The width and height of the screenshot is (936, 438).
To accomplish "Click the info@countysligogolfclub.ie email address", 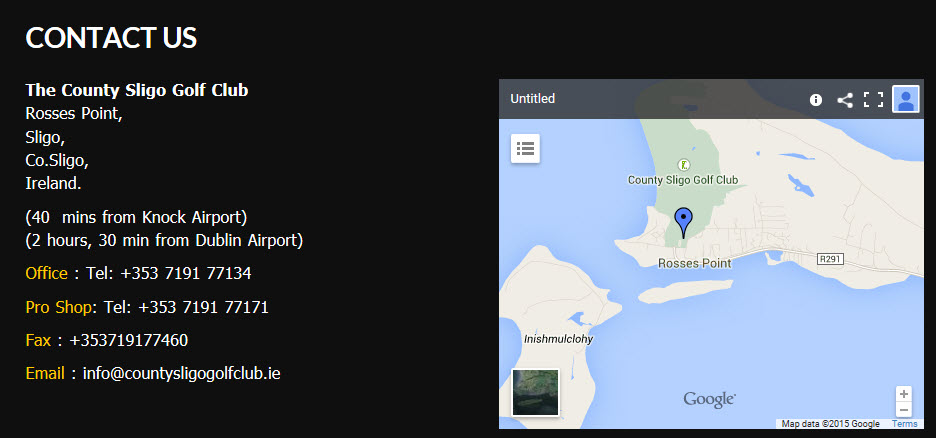I will [x=181, y=373].
